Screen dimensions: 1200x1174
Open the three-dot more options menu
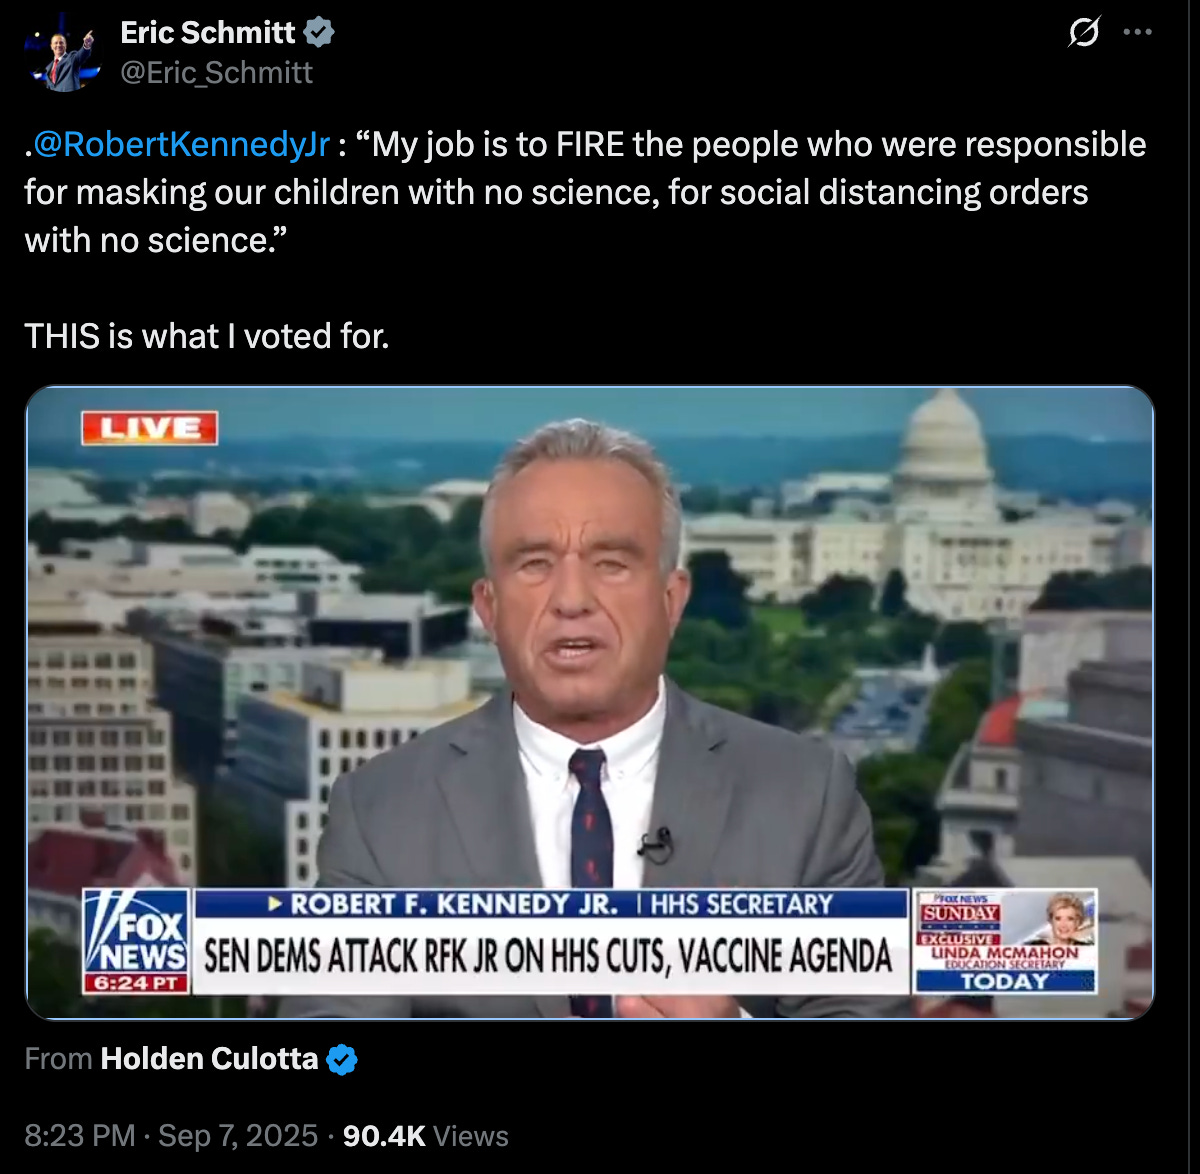click(1137, 33)
